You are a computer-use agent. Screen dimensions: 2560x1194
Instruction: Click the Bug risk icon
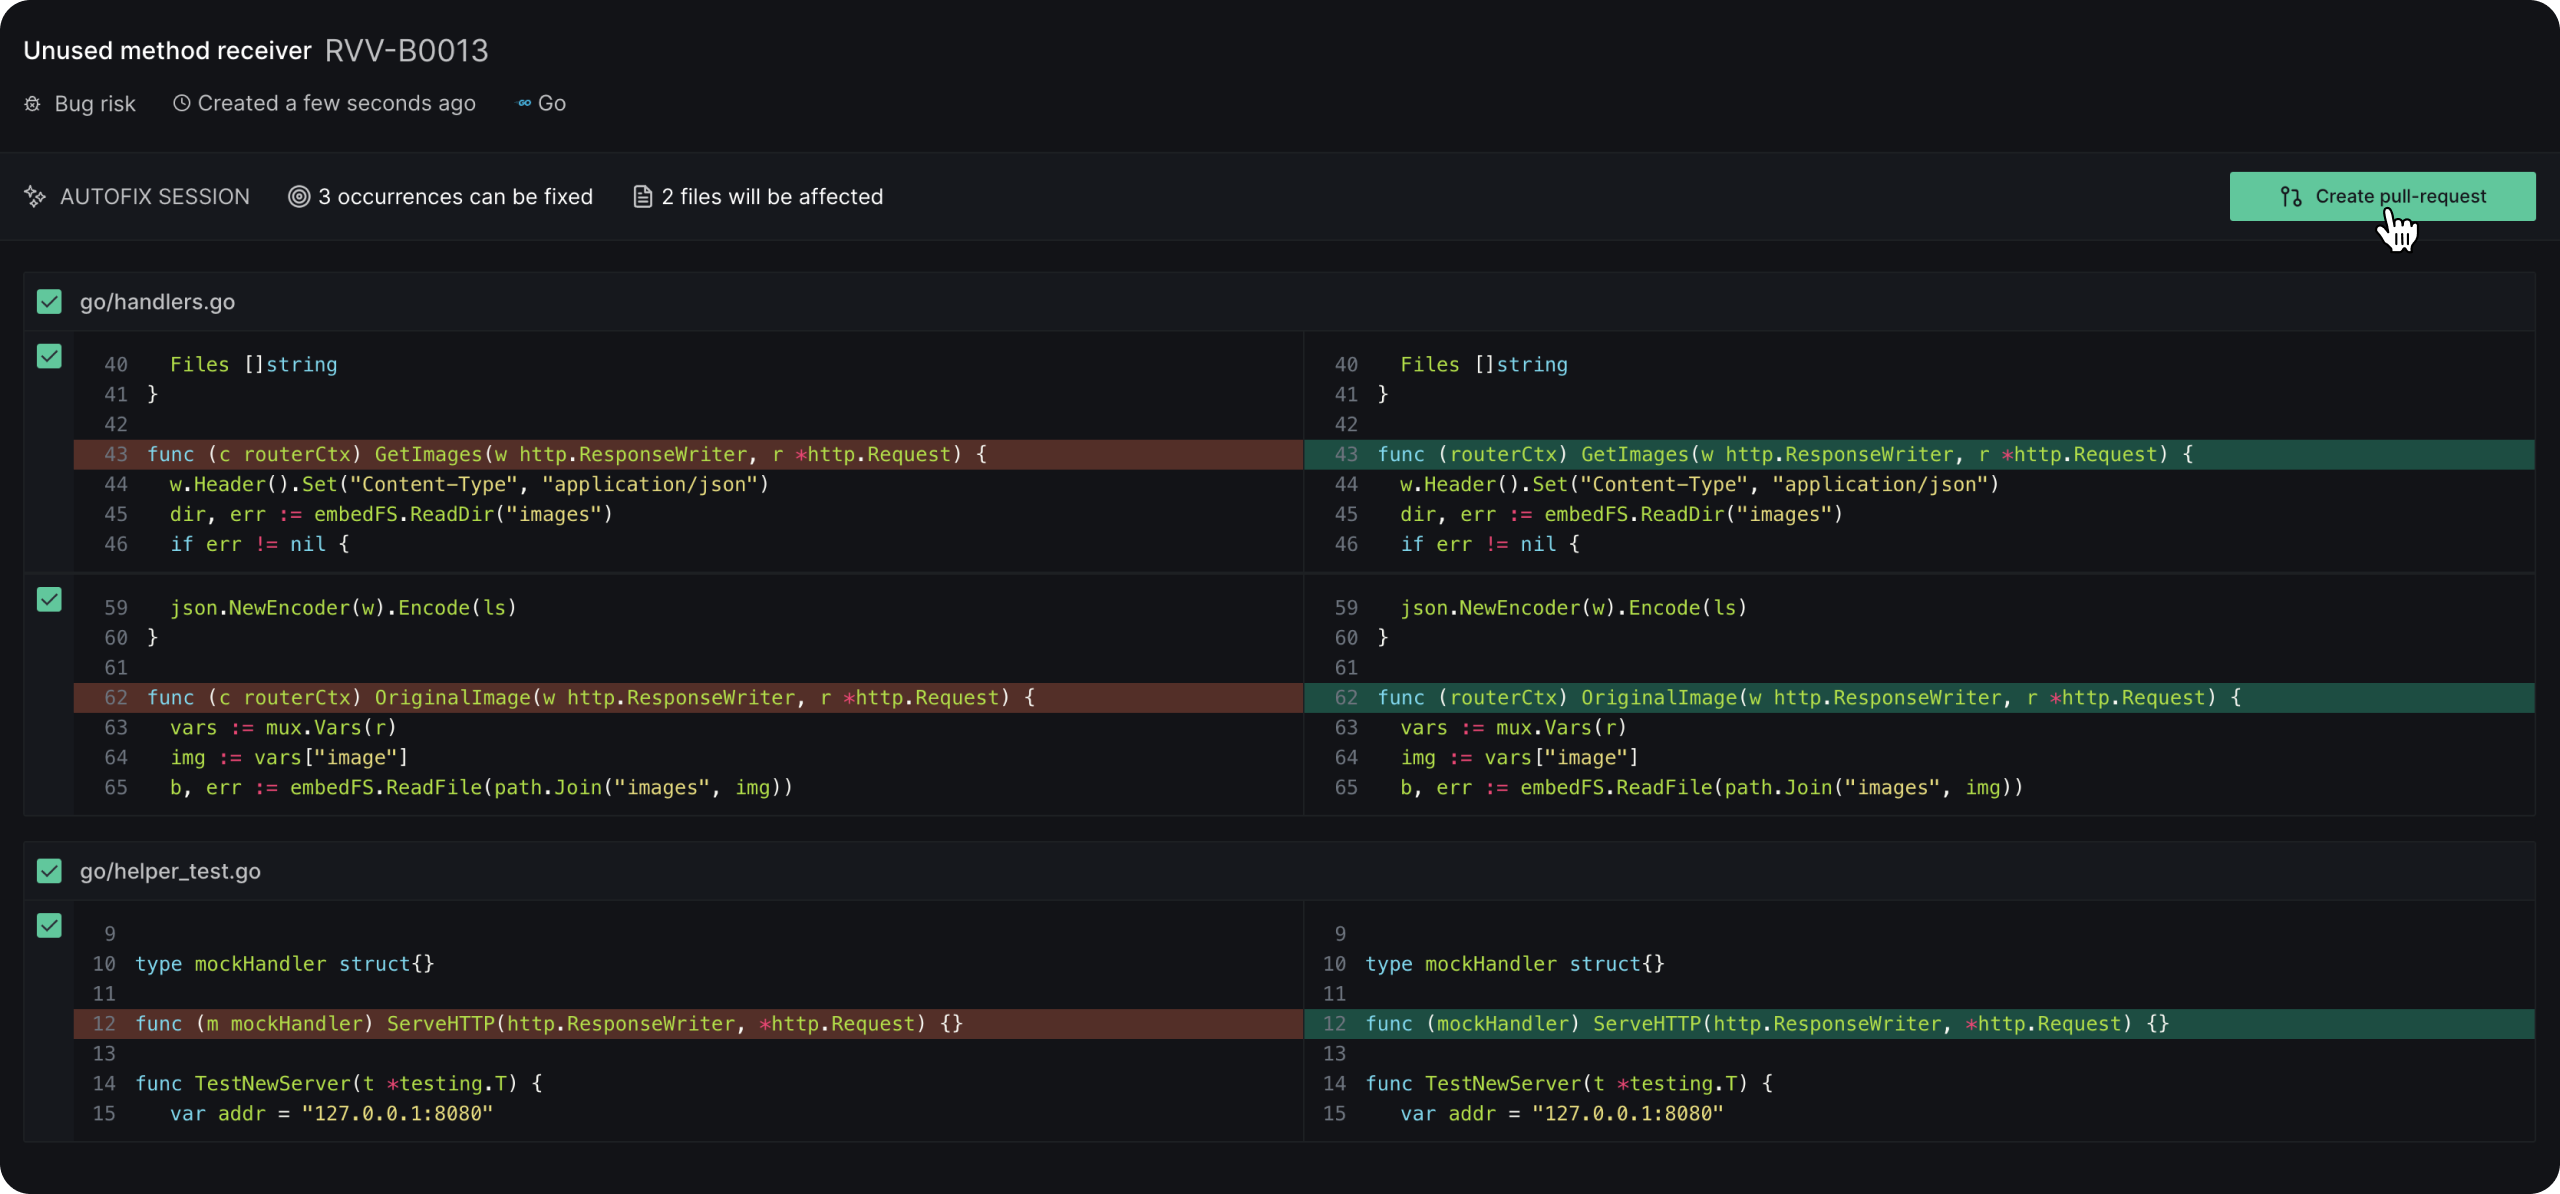[33, 104]
